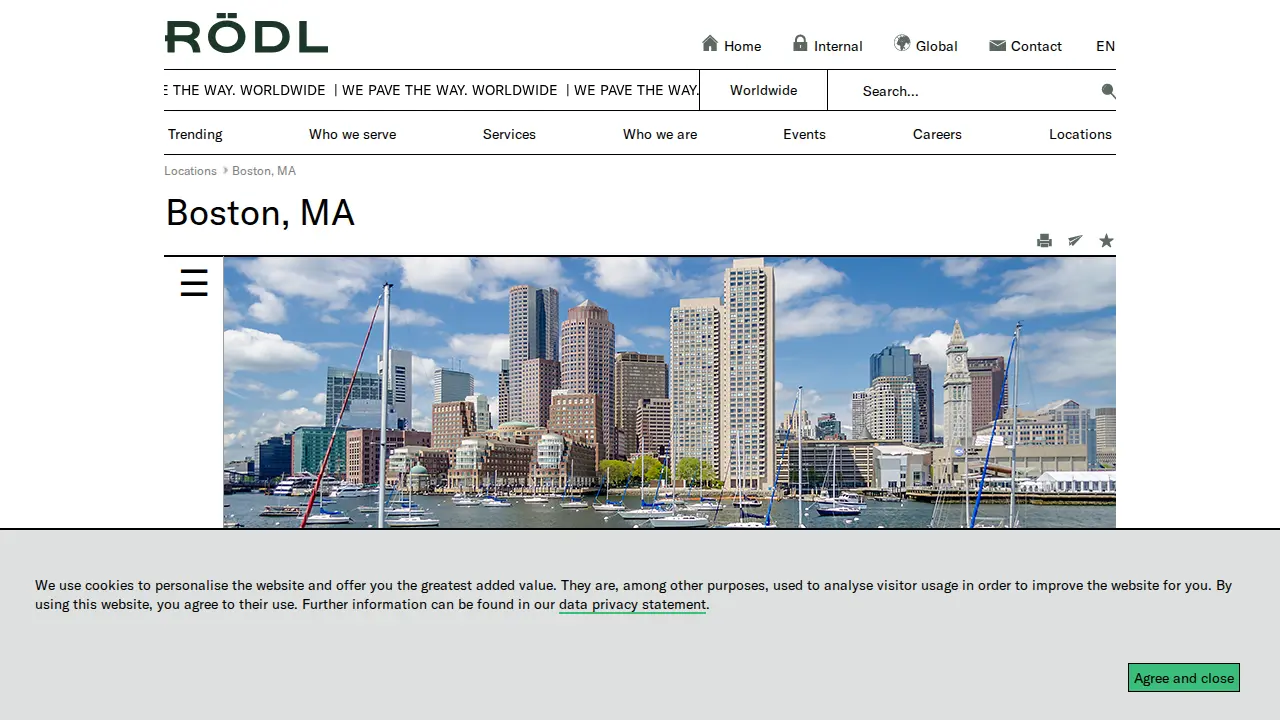Viewport: 1280px width, 720px height.
Task: Click the search magnifier icon
Action: [x=1108, y=91]
